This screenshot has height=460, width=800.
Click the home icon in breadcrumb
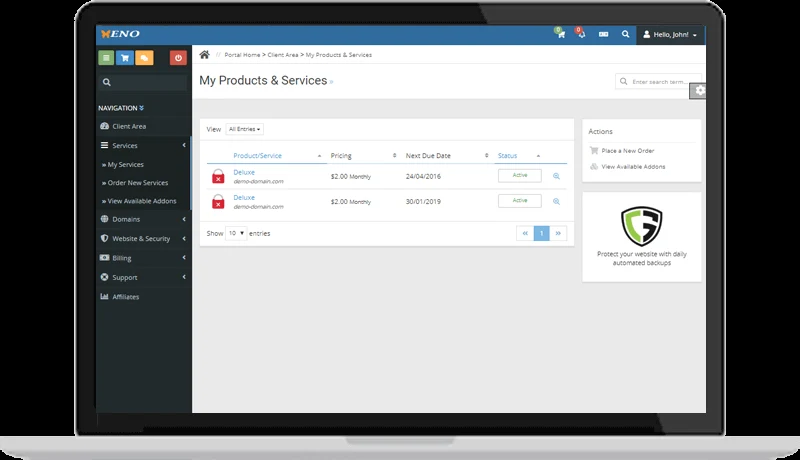205,55
